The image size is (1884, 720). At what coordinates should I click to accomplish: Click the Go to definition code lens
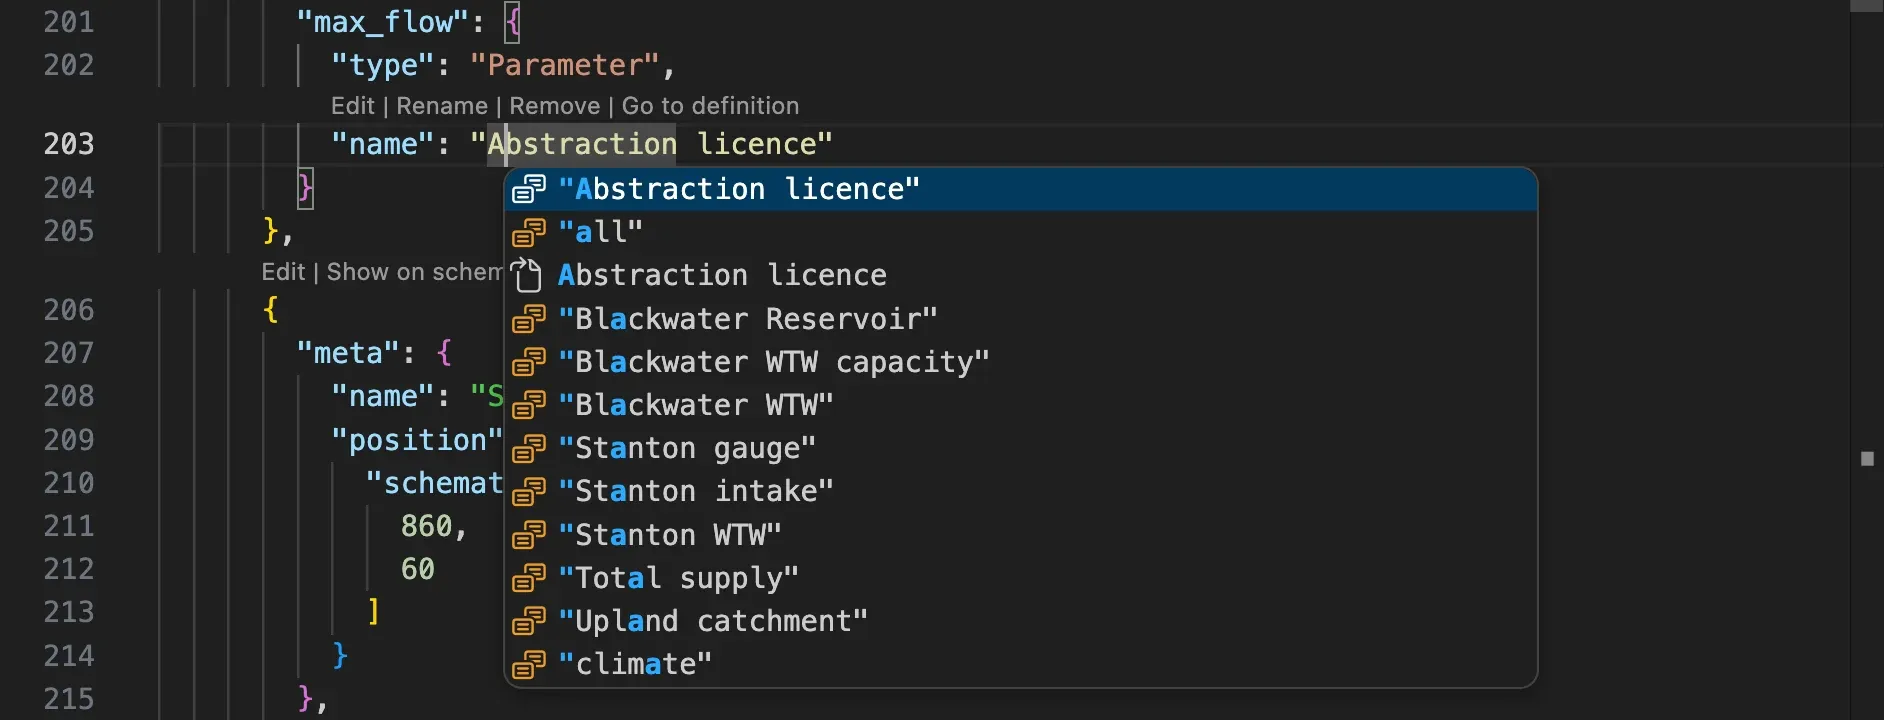pyautogui.click(x=710, y=106)
